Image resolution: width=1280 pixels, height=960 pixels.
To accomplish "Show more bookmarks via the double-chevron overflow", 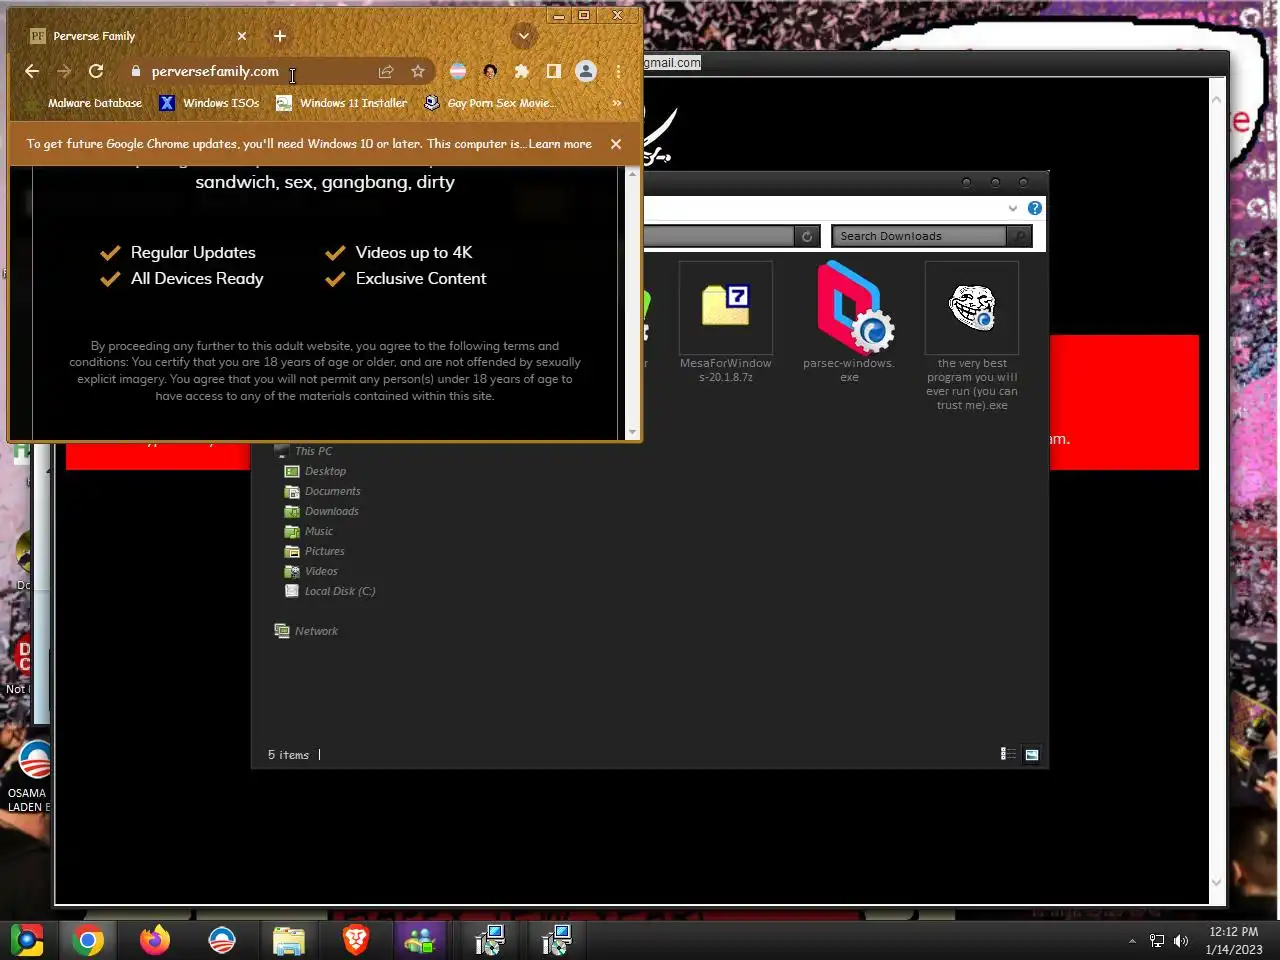I will 616,103.
